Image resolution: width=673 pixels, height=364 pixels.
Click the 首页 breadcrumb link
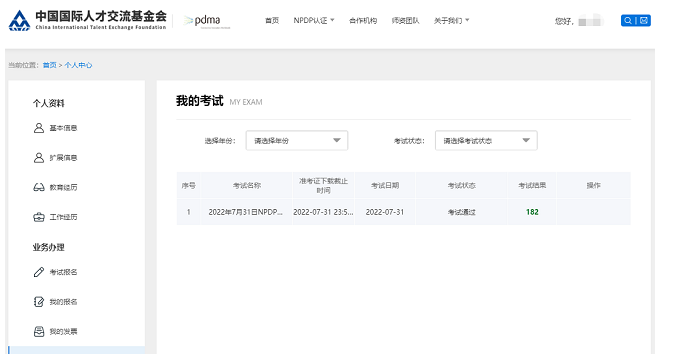tap(49, 65)
